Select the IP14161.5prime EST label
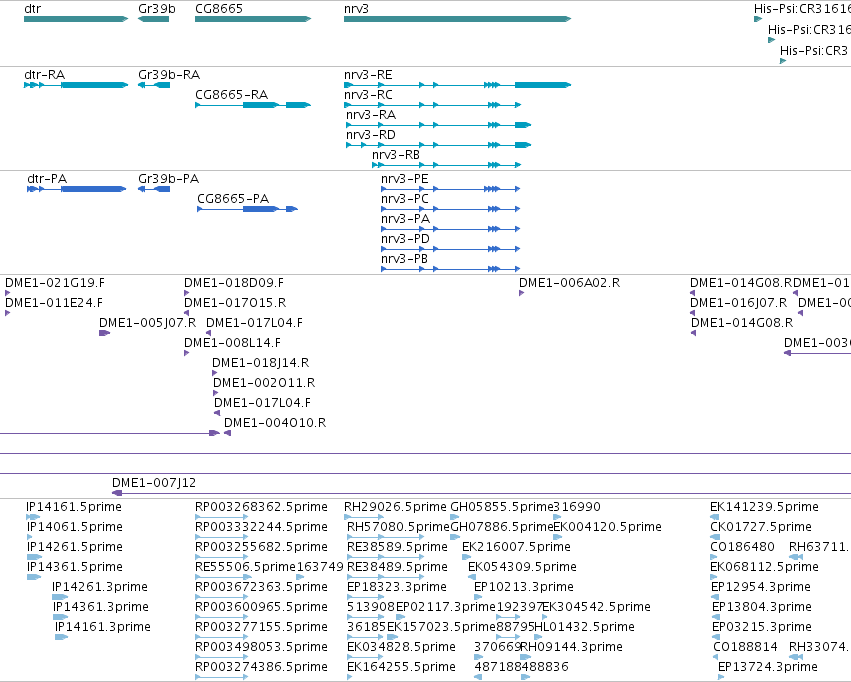This screenshot has width=851, height=682. pyautogui.click(x=74, y=507)
